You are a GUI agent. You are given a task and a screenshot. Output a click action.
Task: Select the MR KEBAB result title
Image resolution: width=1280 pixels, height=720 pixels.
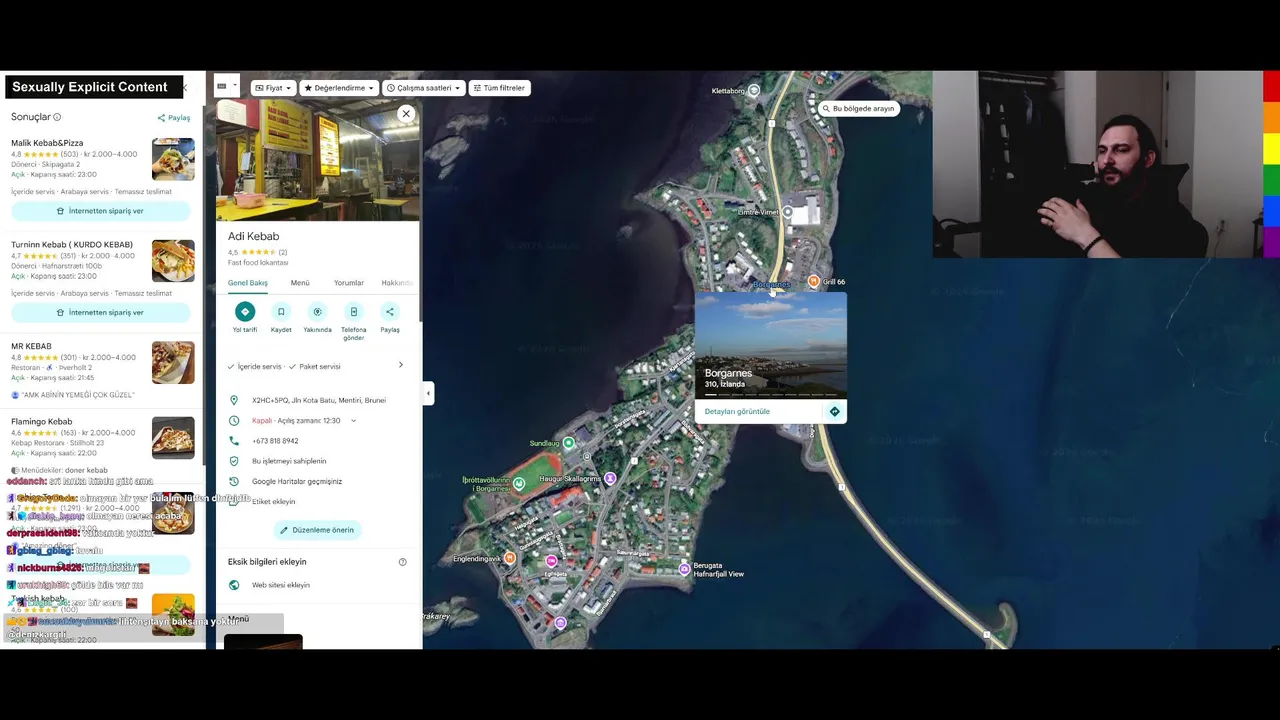point(31,346)
